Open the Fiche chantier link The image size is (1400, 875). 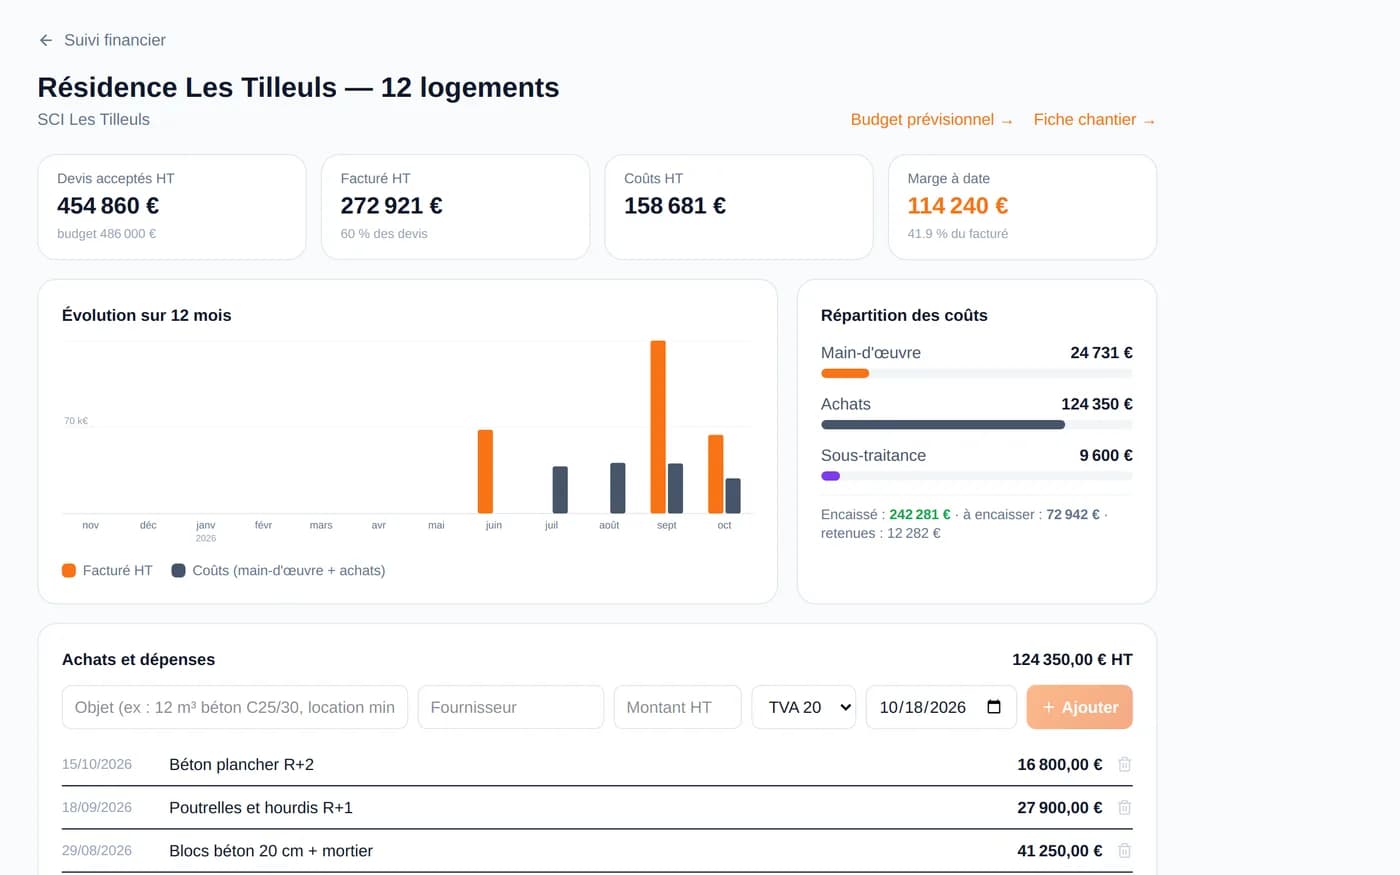tap(1095, 120)
